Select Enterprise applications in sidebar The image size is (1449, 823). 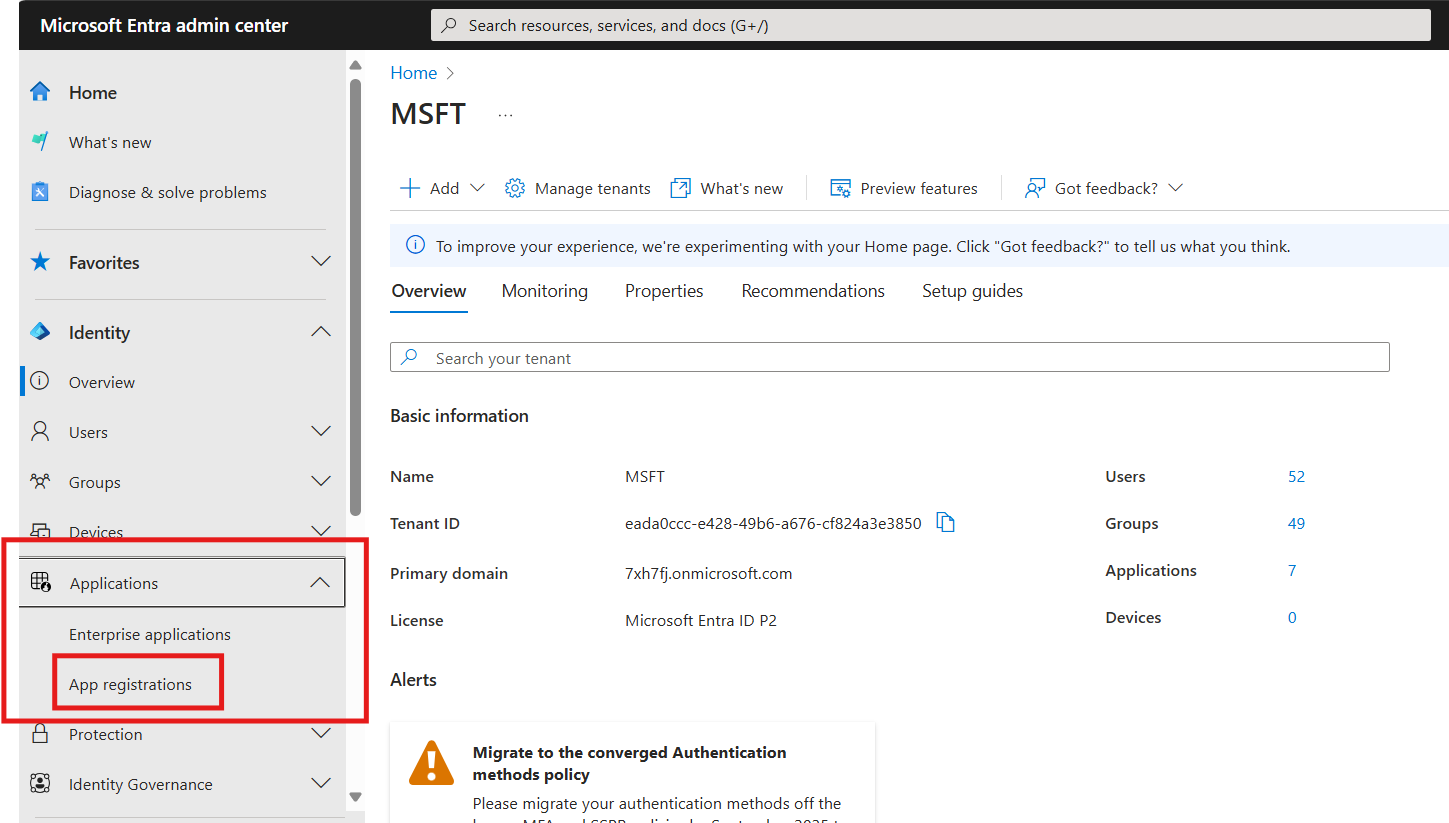150,634
